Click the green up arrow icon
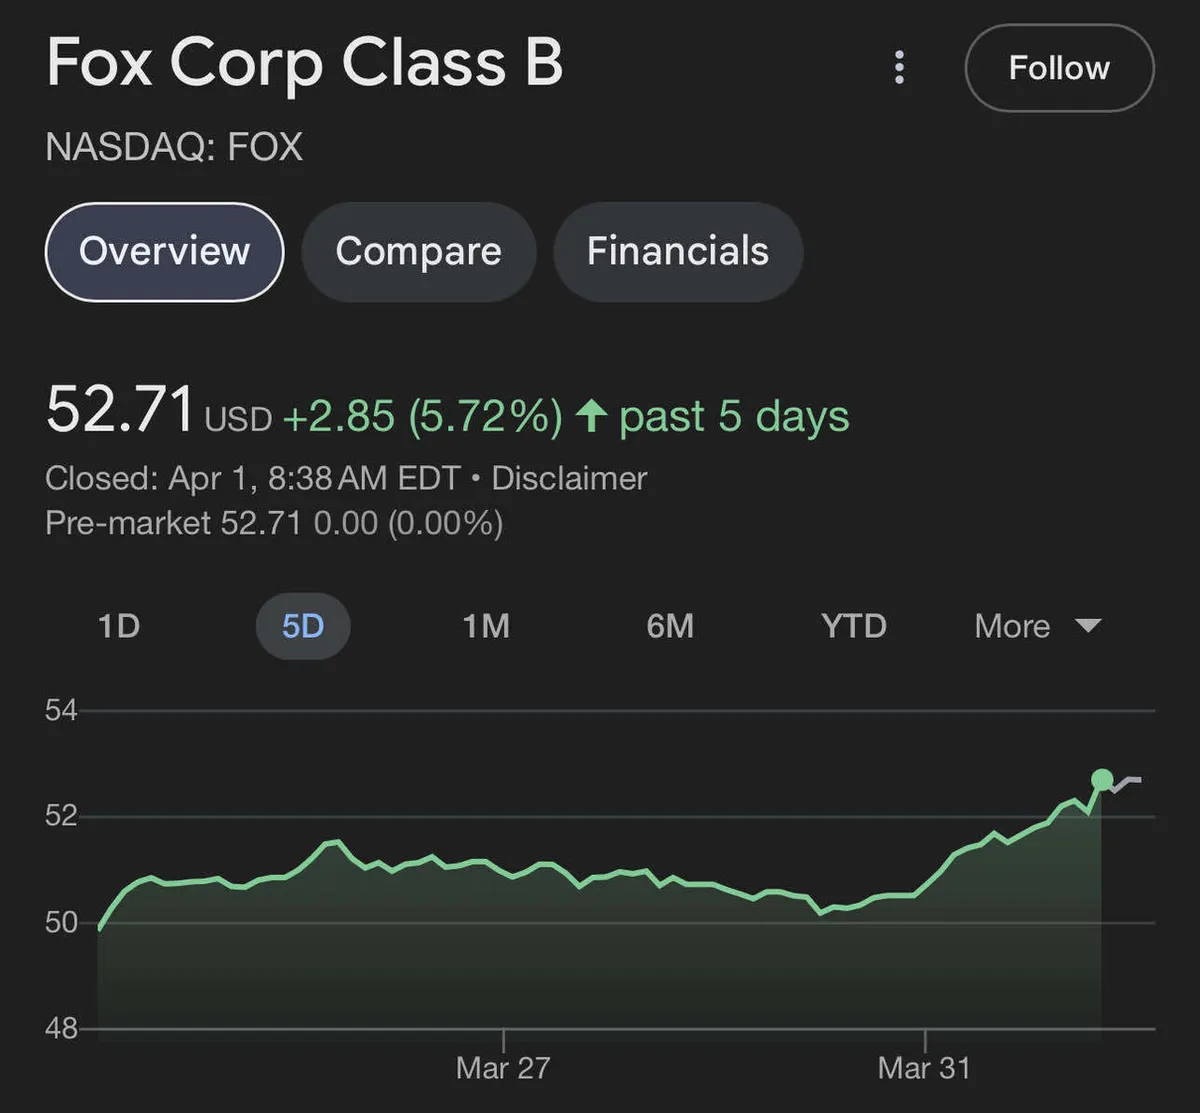The height and width of the screenshot is (1113, 1200). click(x=592, y=416)
